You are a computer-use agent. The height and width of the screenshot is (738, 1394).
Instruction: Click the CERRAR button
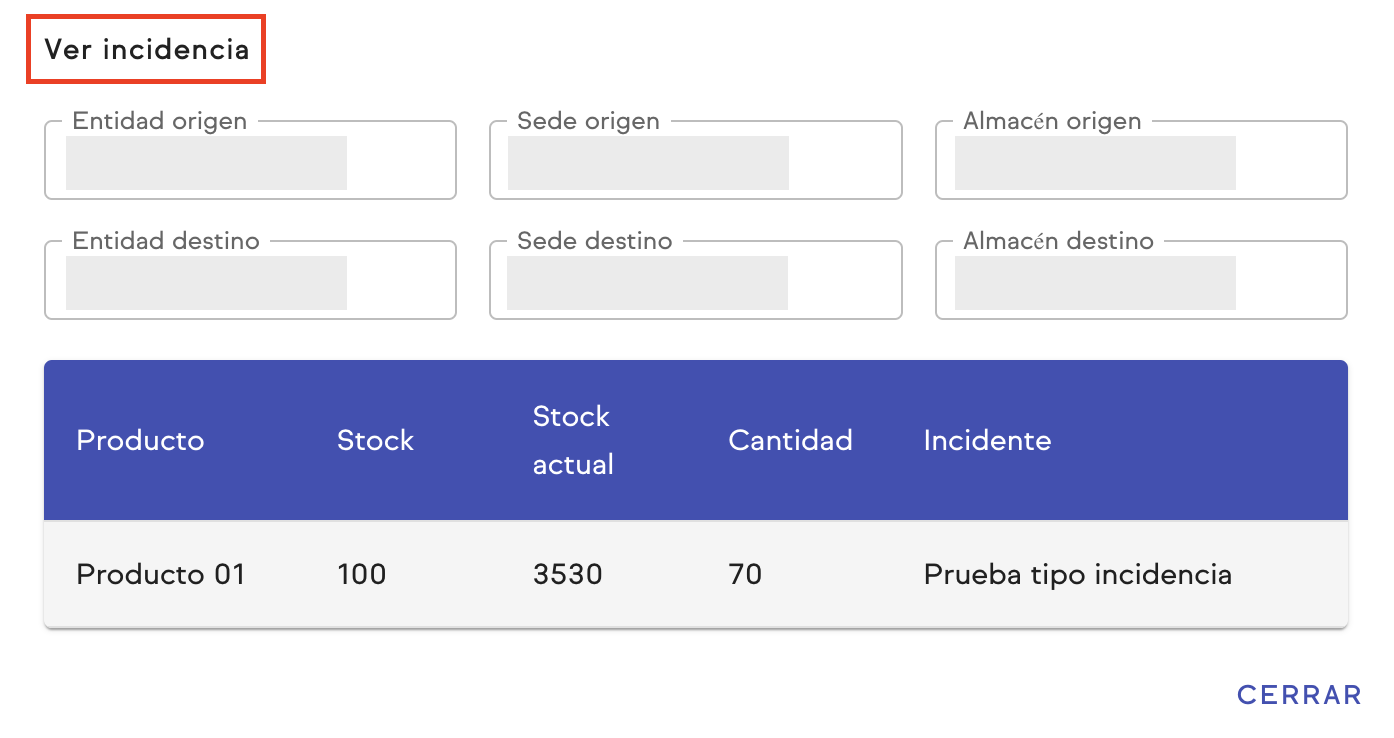(1298, 694)
